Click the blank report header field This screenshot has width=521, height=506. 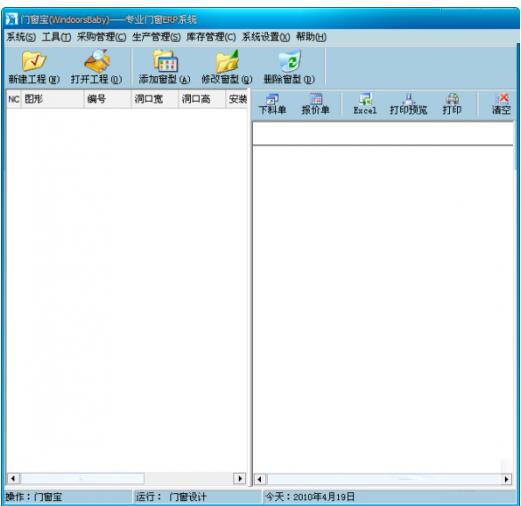click(383, 134)
